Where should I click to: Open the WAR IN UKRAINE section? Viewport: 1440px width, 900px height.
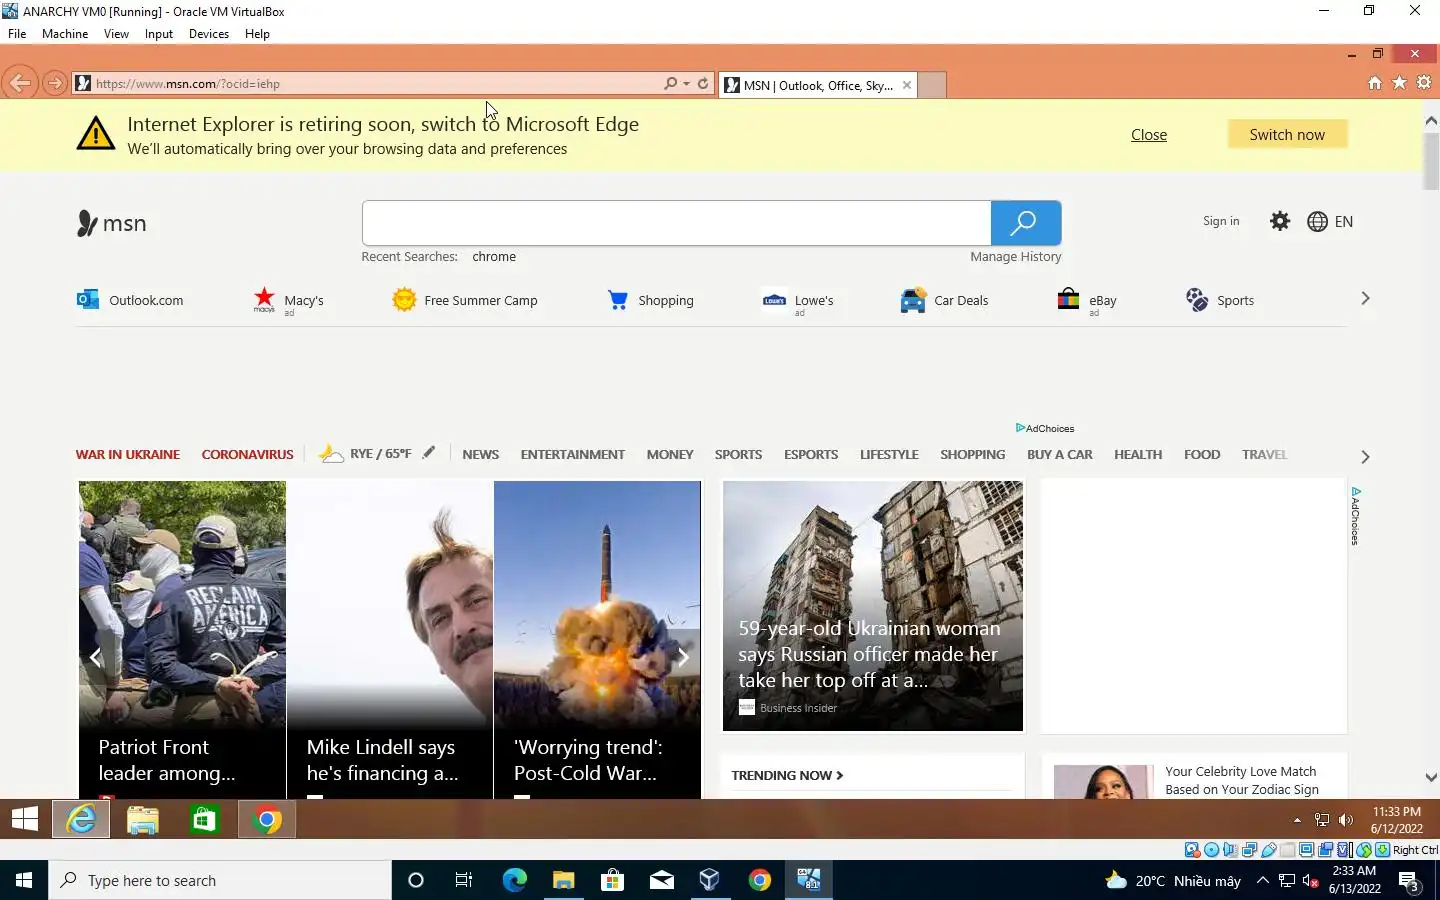[128, 454]
